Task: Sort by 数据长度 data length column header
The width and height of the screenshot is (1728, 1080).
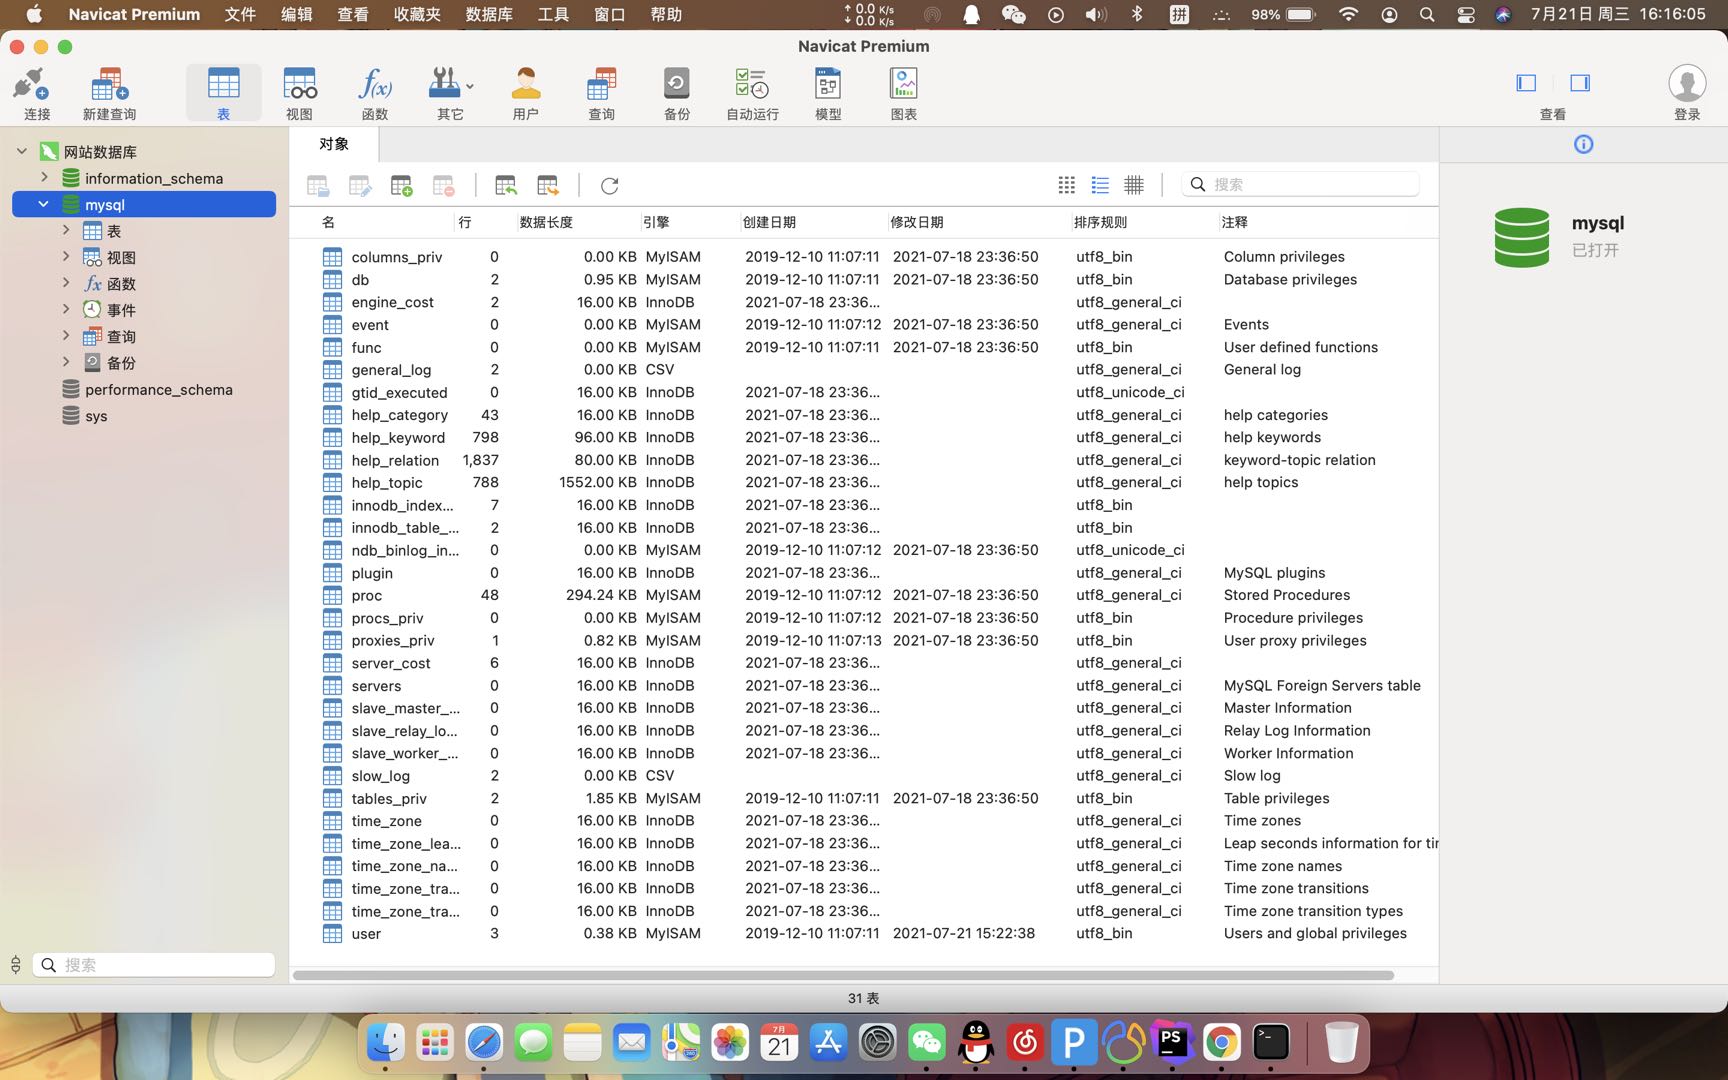Action: [x=546, y=222]
